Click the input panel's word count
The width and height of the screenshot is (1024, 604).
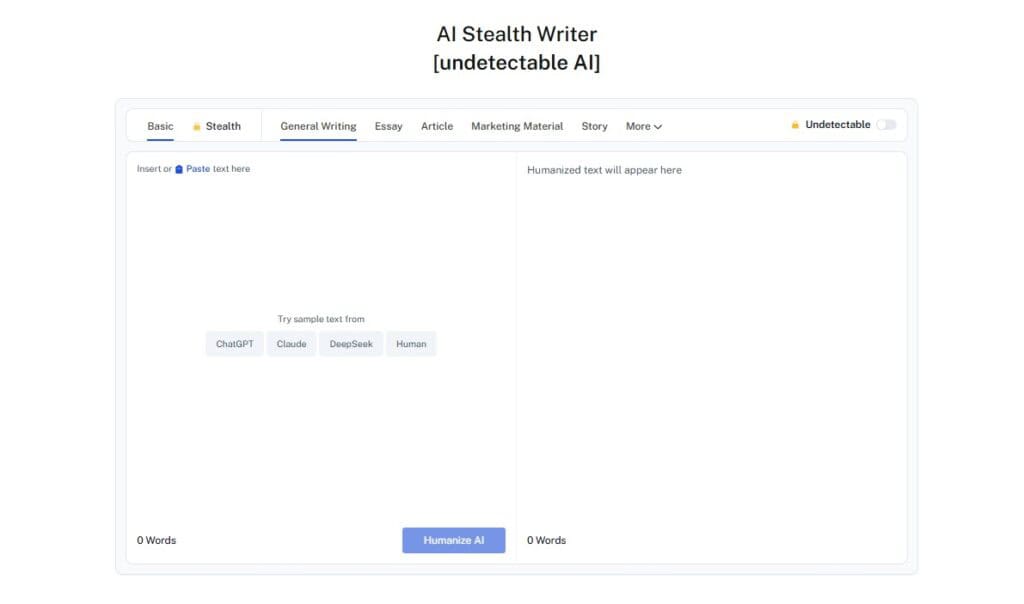point(156,541)
